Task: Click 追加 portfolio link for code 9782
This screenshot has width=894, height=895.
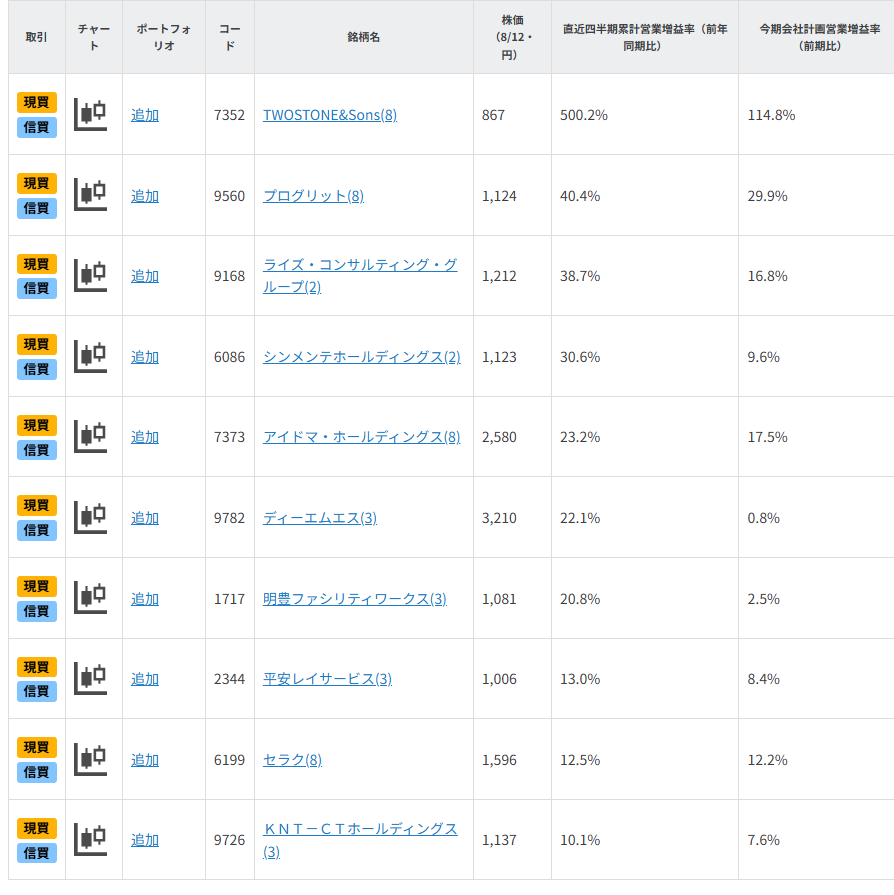Action: 145,518
